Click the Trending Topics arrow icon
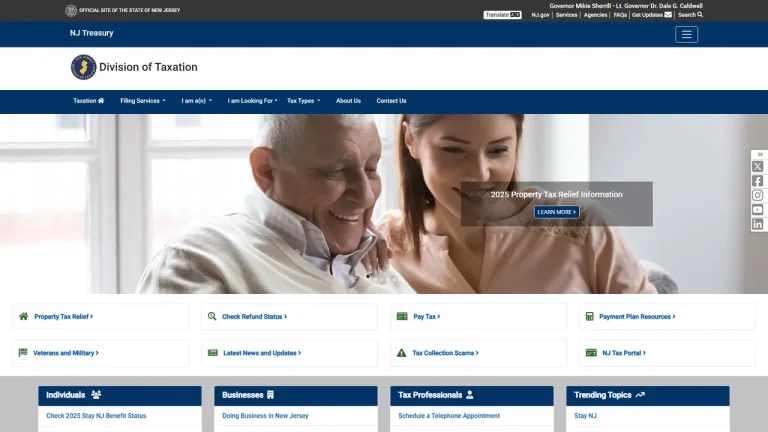 [x=640, y=395]
